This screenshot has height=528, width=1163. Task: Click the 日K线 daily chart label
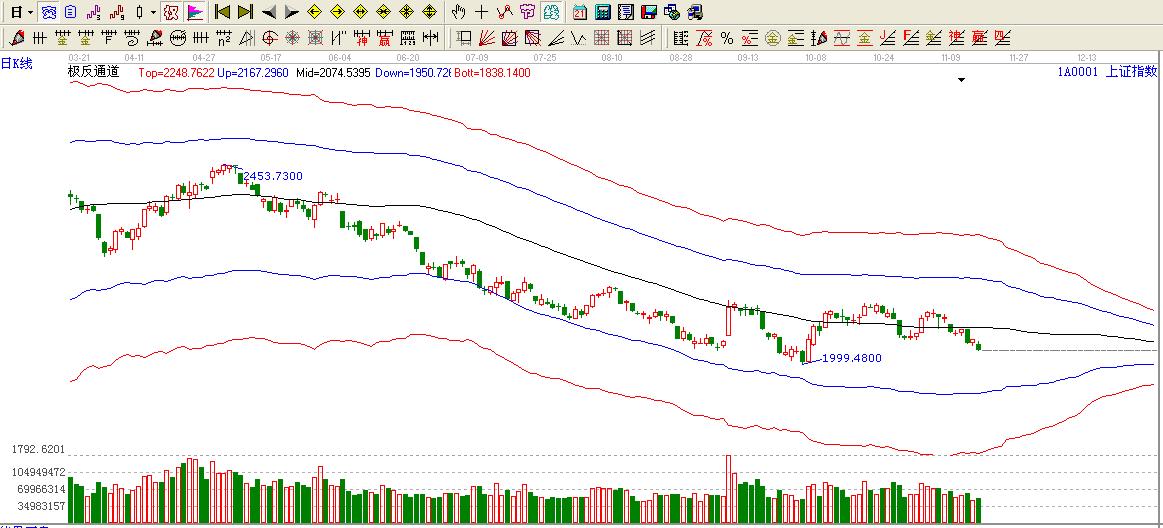coord(17,63)
